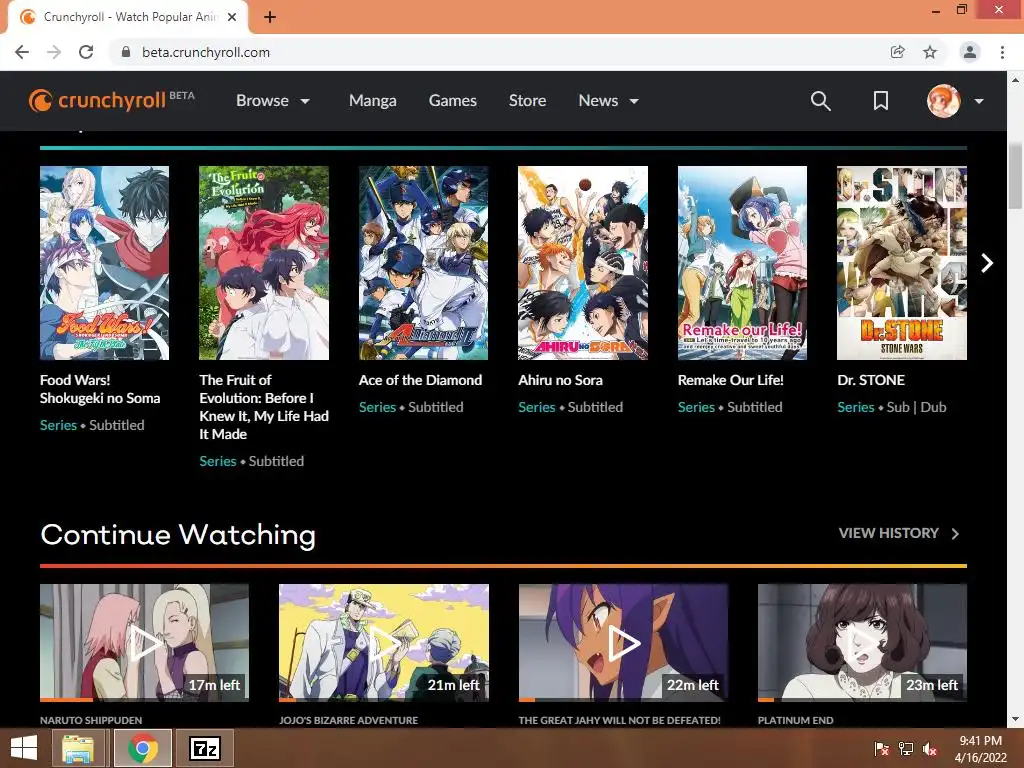Viewport: 1024px width, 768px height.
Task: Click the 23m left badge
Action: 932,685
